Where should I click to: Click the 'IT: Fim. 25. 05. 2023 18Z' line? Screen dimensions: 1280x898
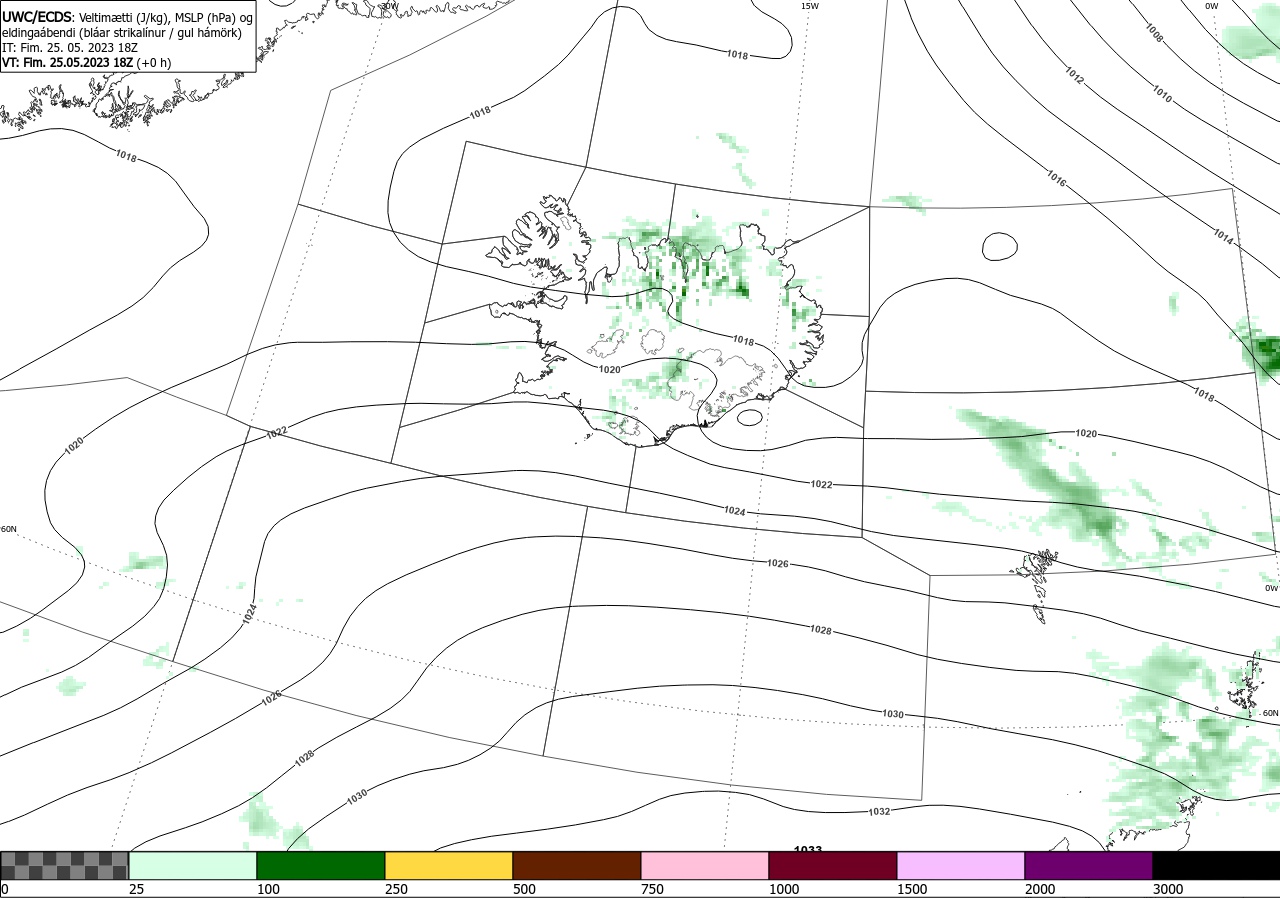pos(71,47)
